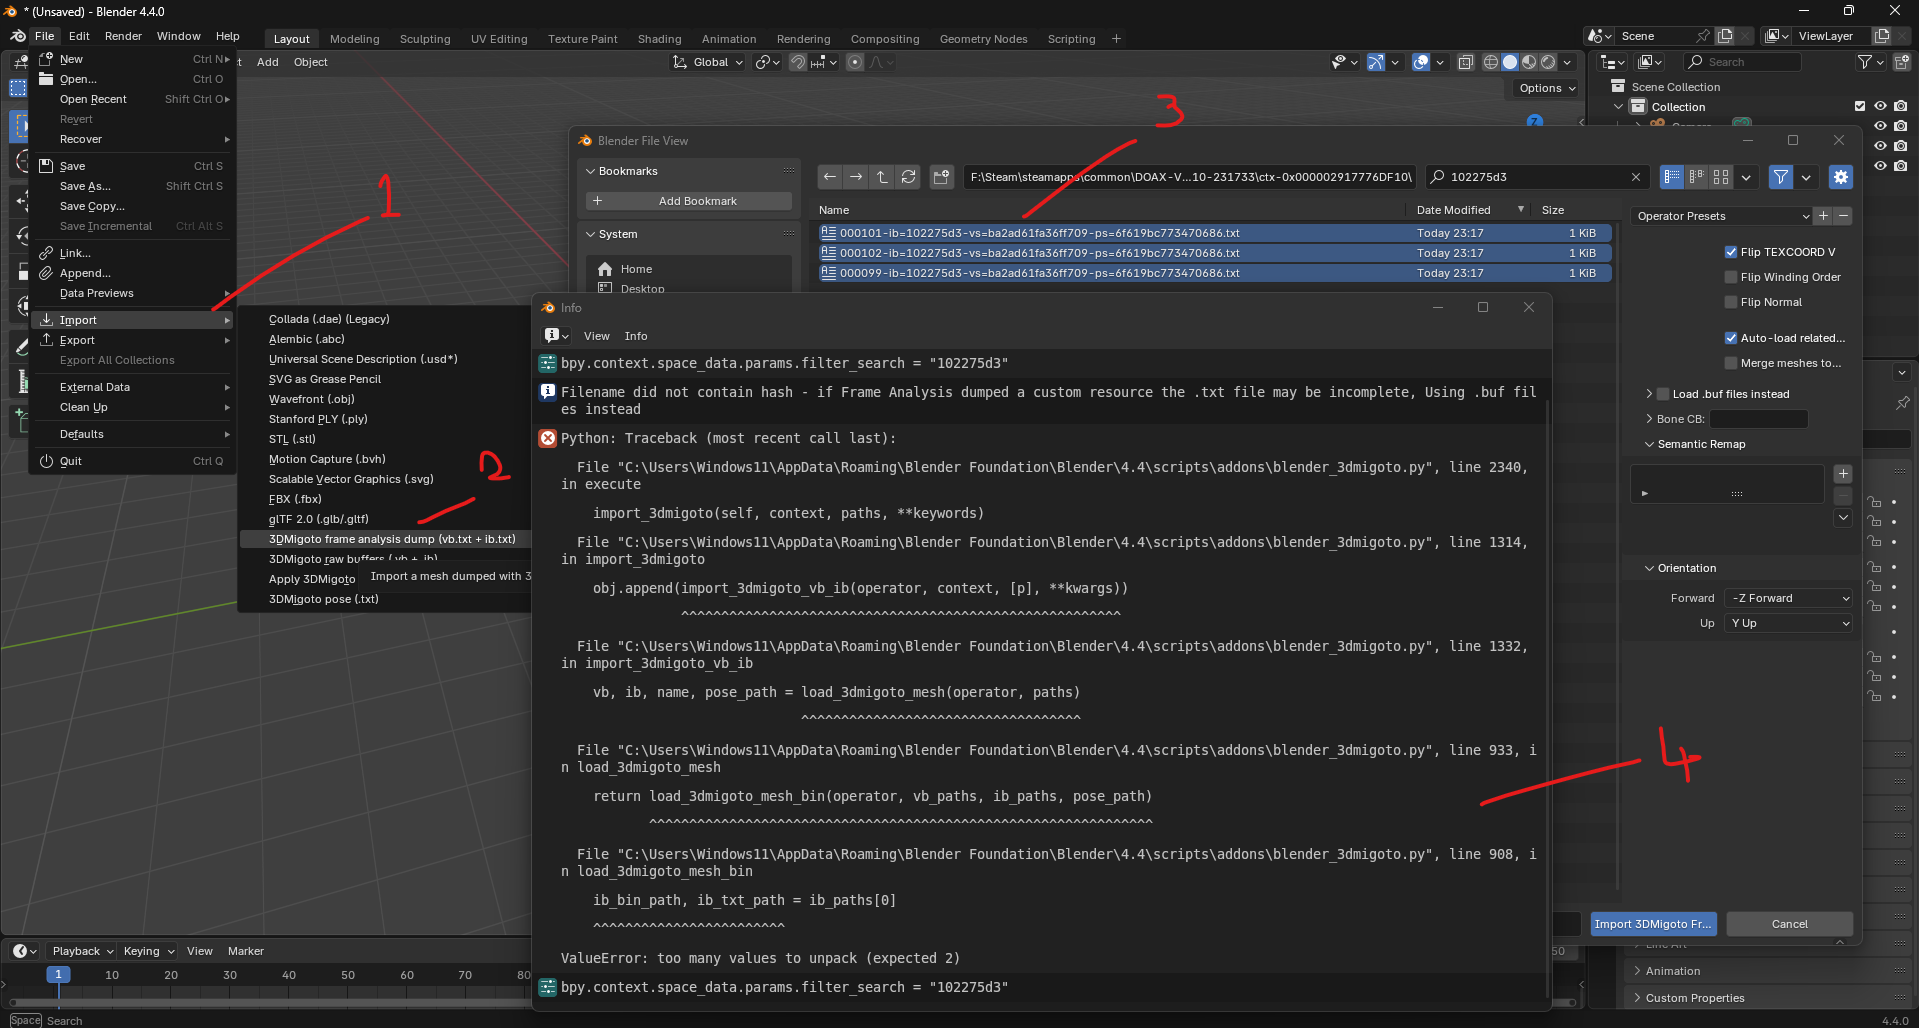
Task: Enable Merge meshes together checkbox
Action: tap(1731, 363)
